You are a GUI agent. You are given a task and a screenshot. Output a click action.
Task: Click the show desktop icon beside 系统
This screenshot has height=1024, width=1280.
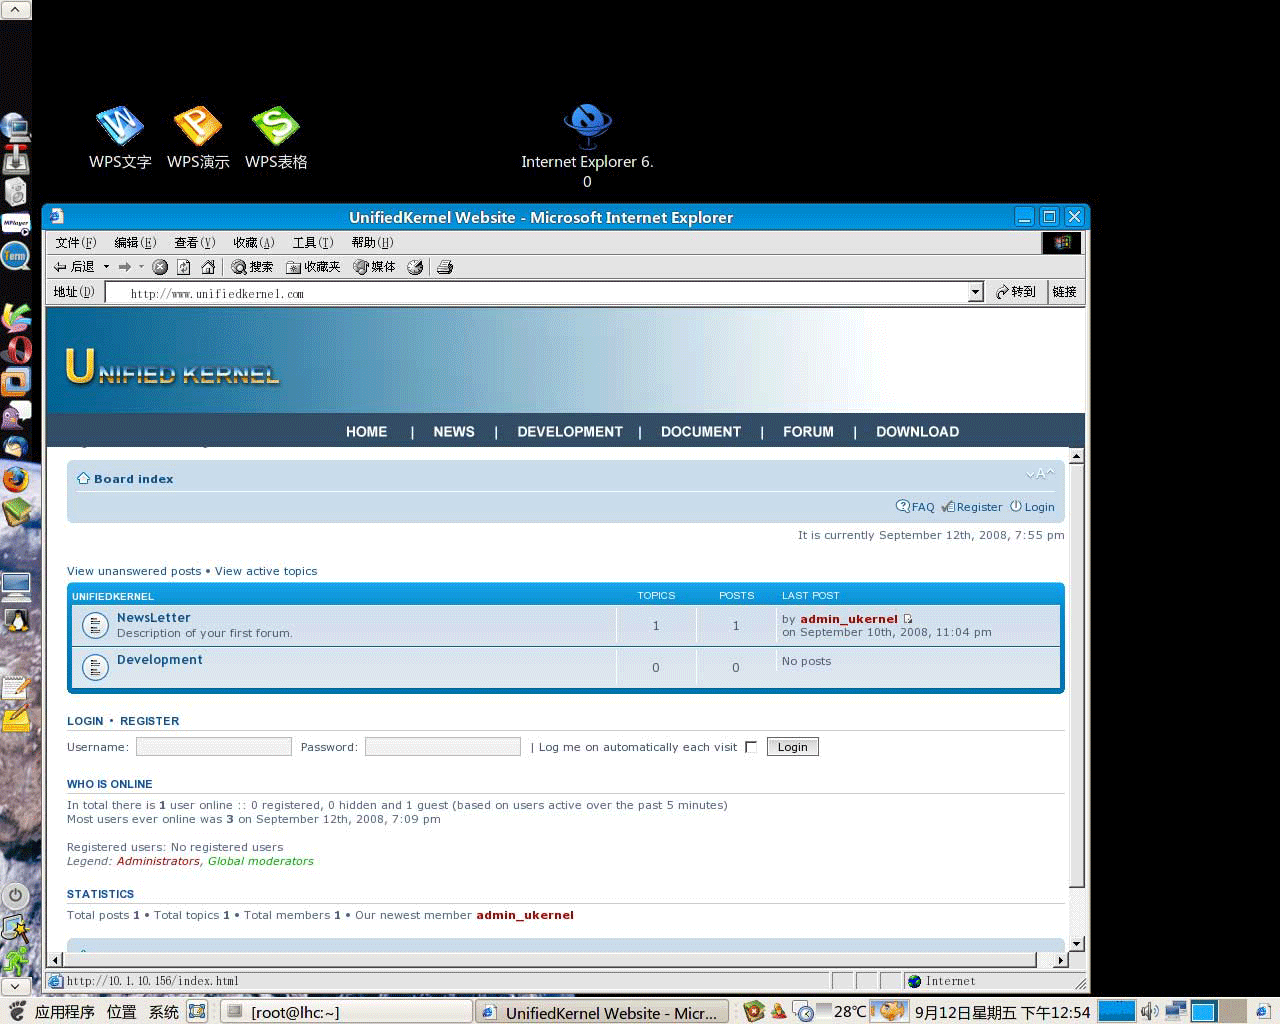coord(197,1012)
